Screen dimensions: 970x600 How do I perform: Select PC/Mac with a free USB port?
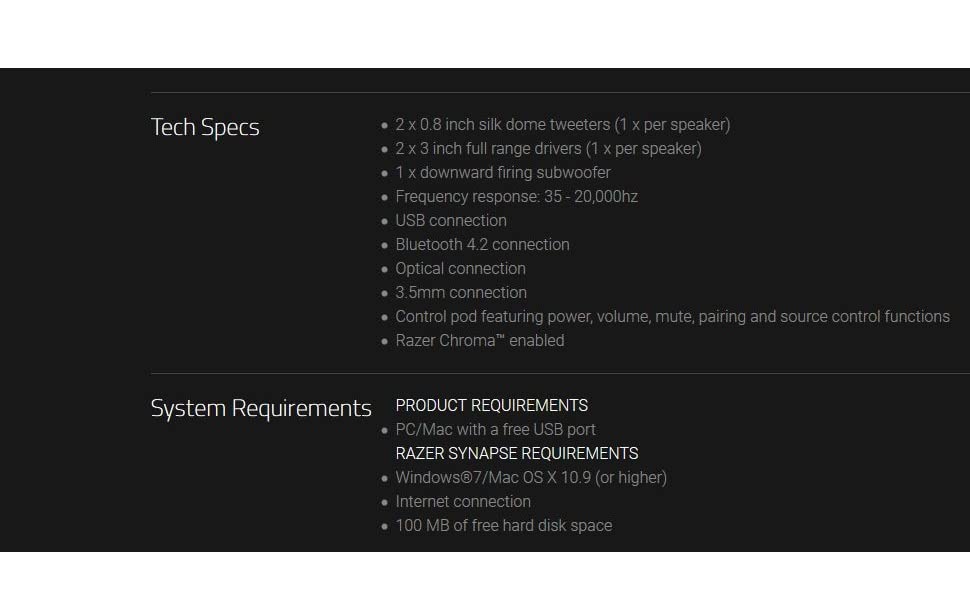pos(496,430)
